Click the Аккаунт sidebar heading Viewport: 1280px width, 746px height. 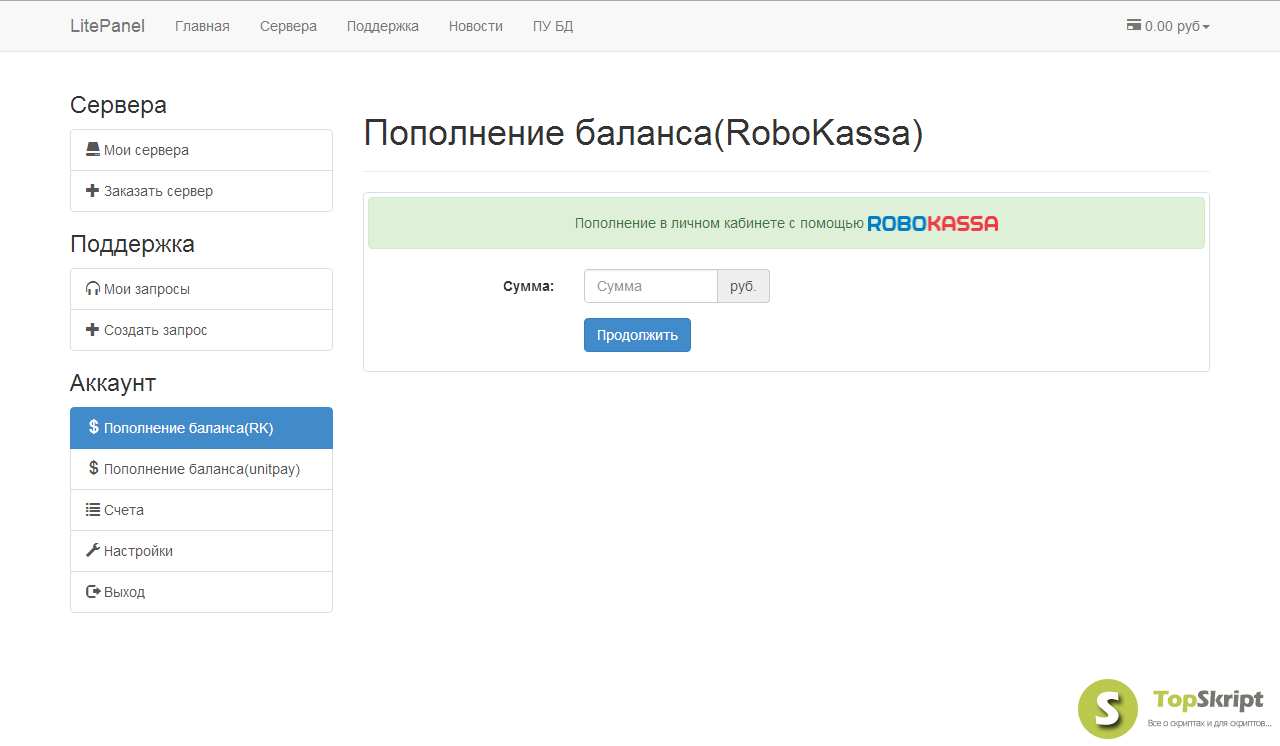click(x=113, y=383)
